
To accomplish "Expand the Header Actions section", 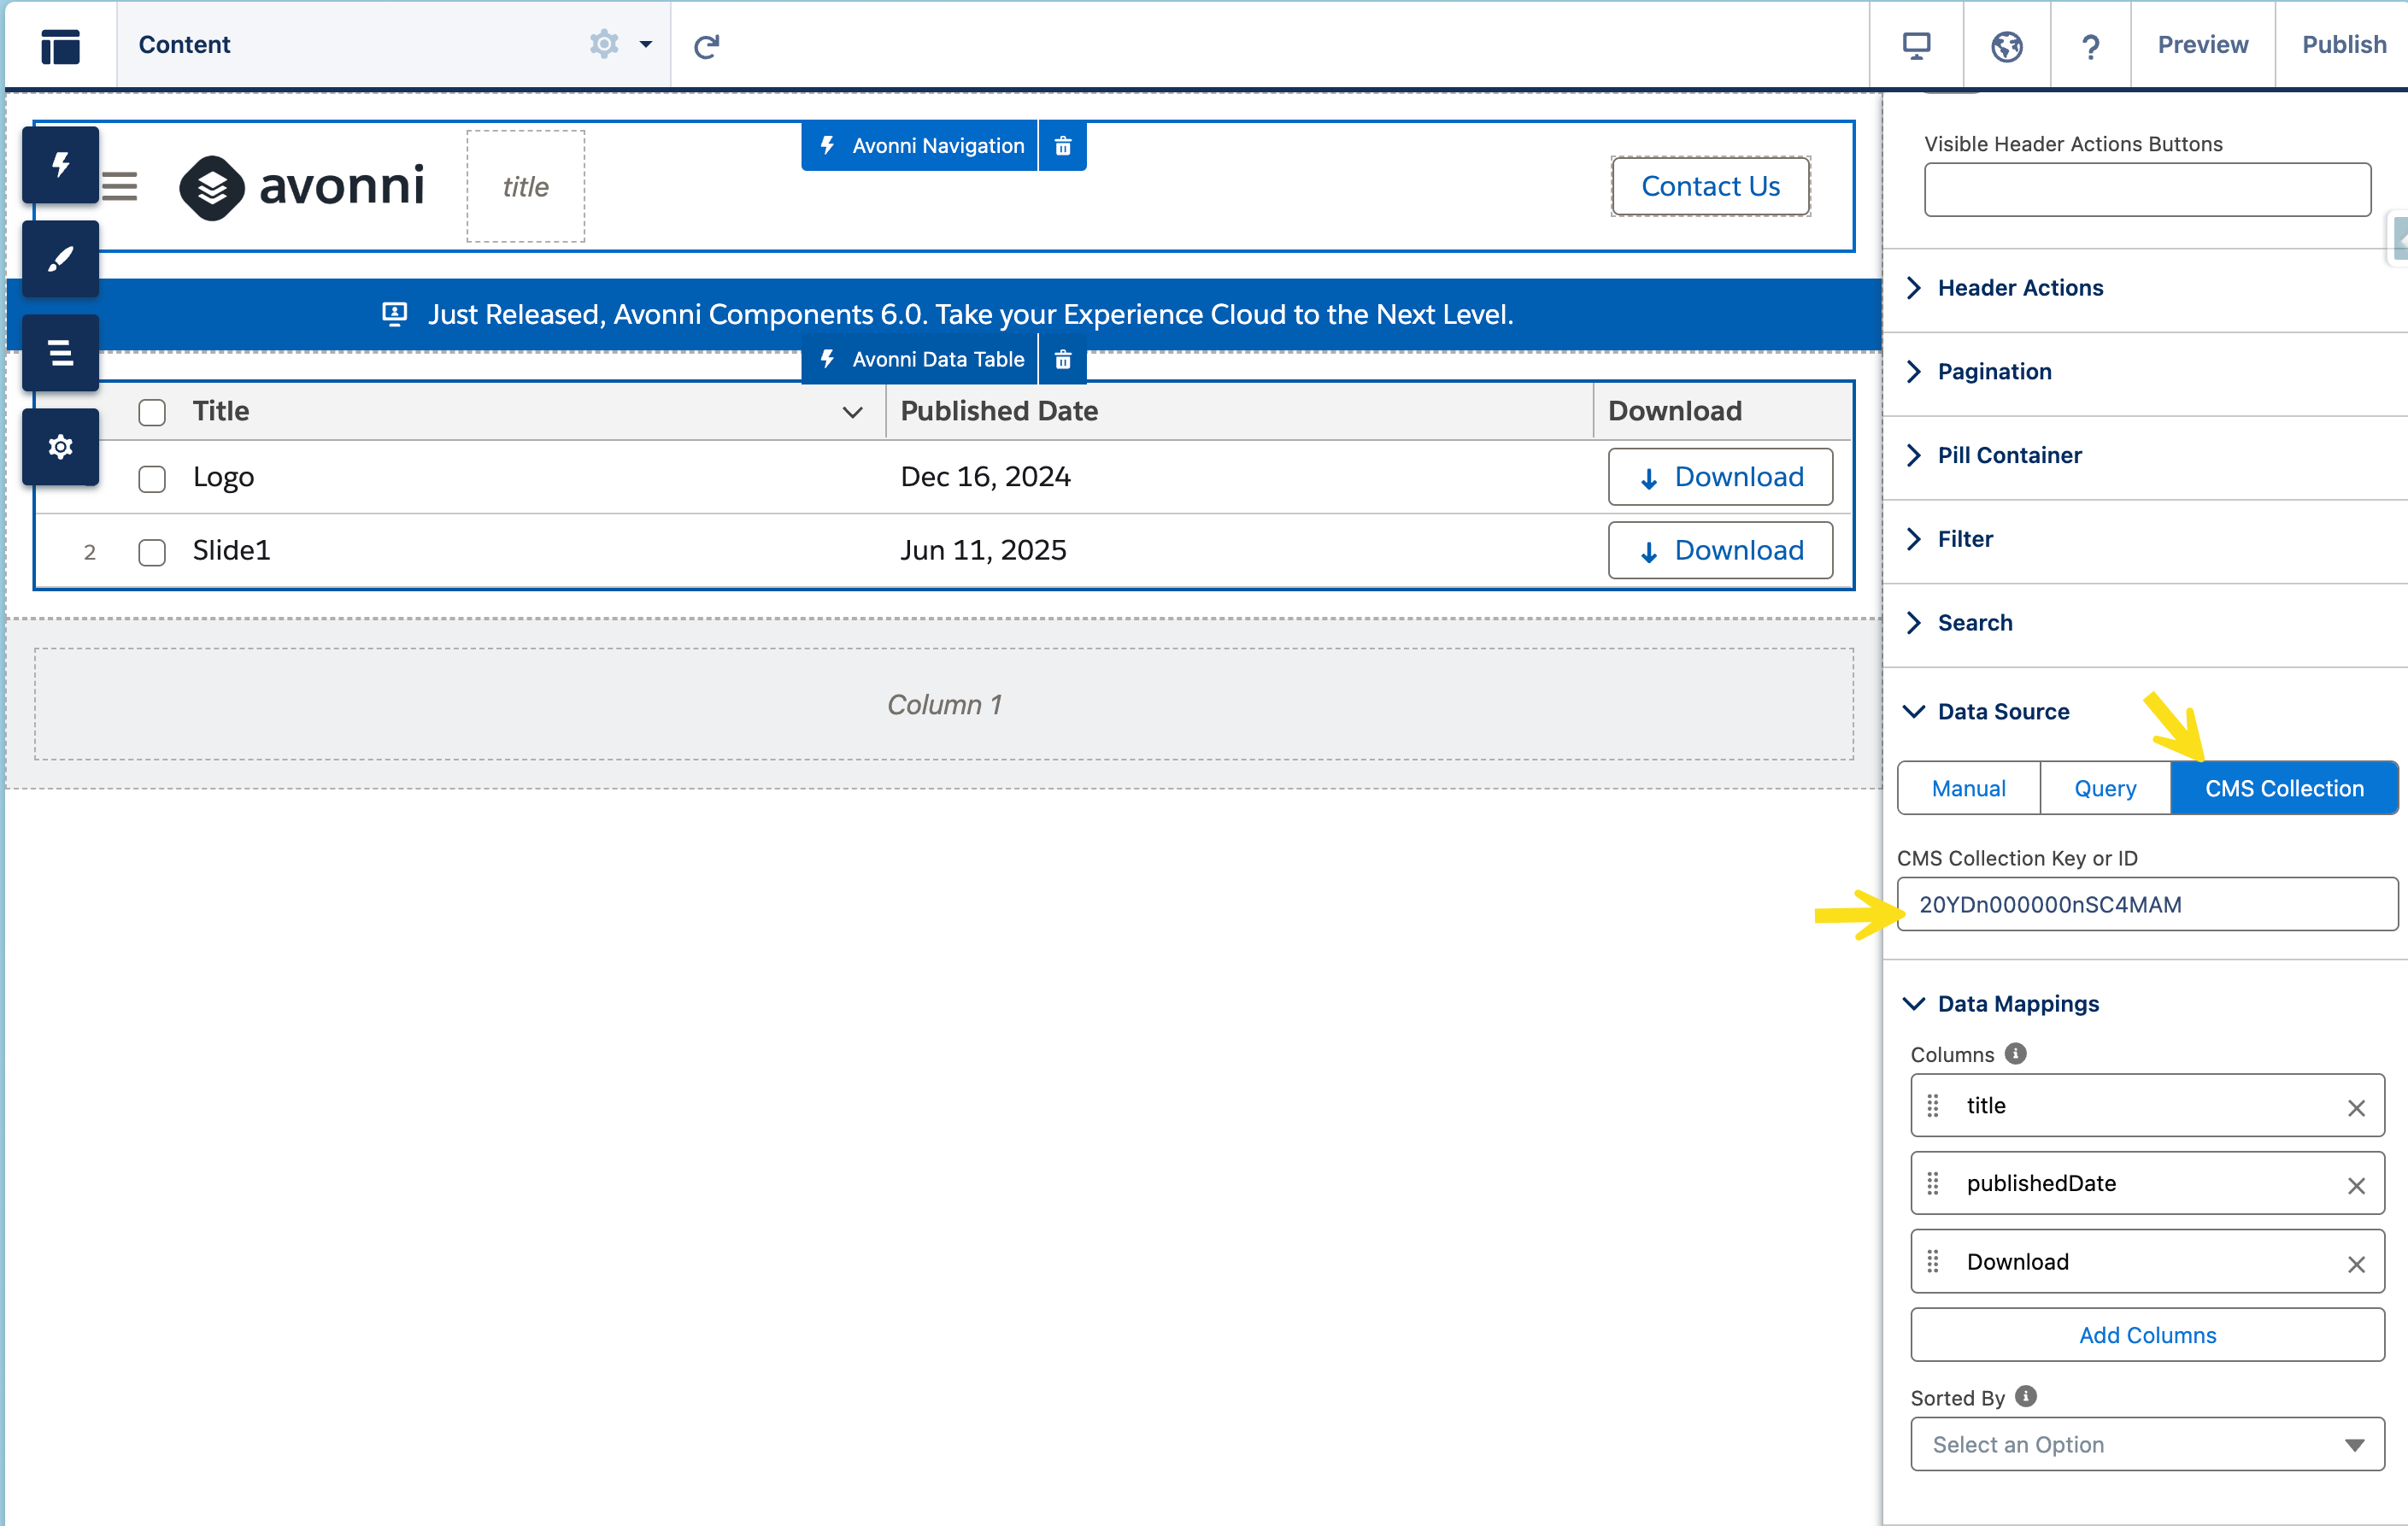I will (x=2020, y=288).
